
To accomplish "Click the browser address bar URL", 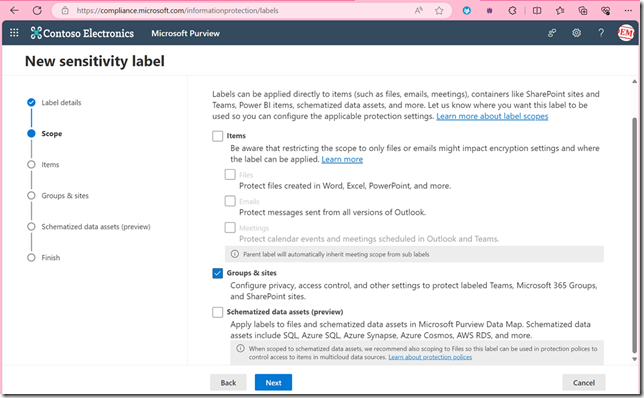I will click(177, 10).
